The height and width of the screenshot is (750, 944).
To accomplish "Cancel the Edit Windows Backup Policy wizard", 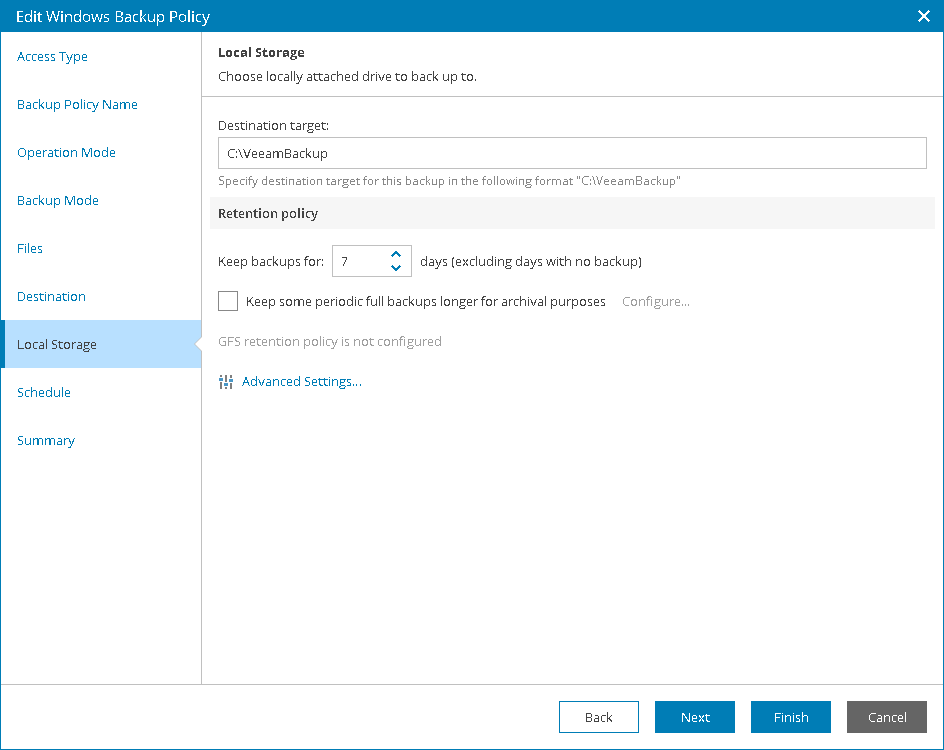I will point(886,717).
